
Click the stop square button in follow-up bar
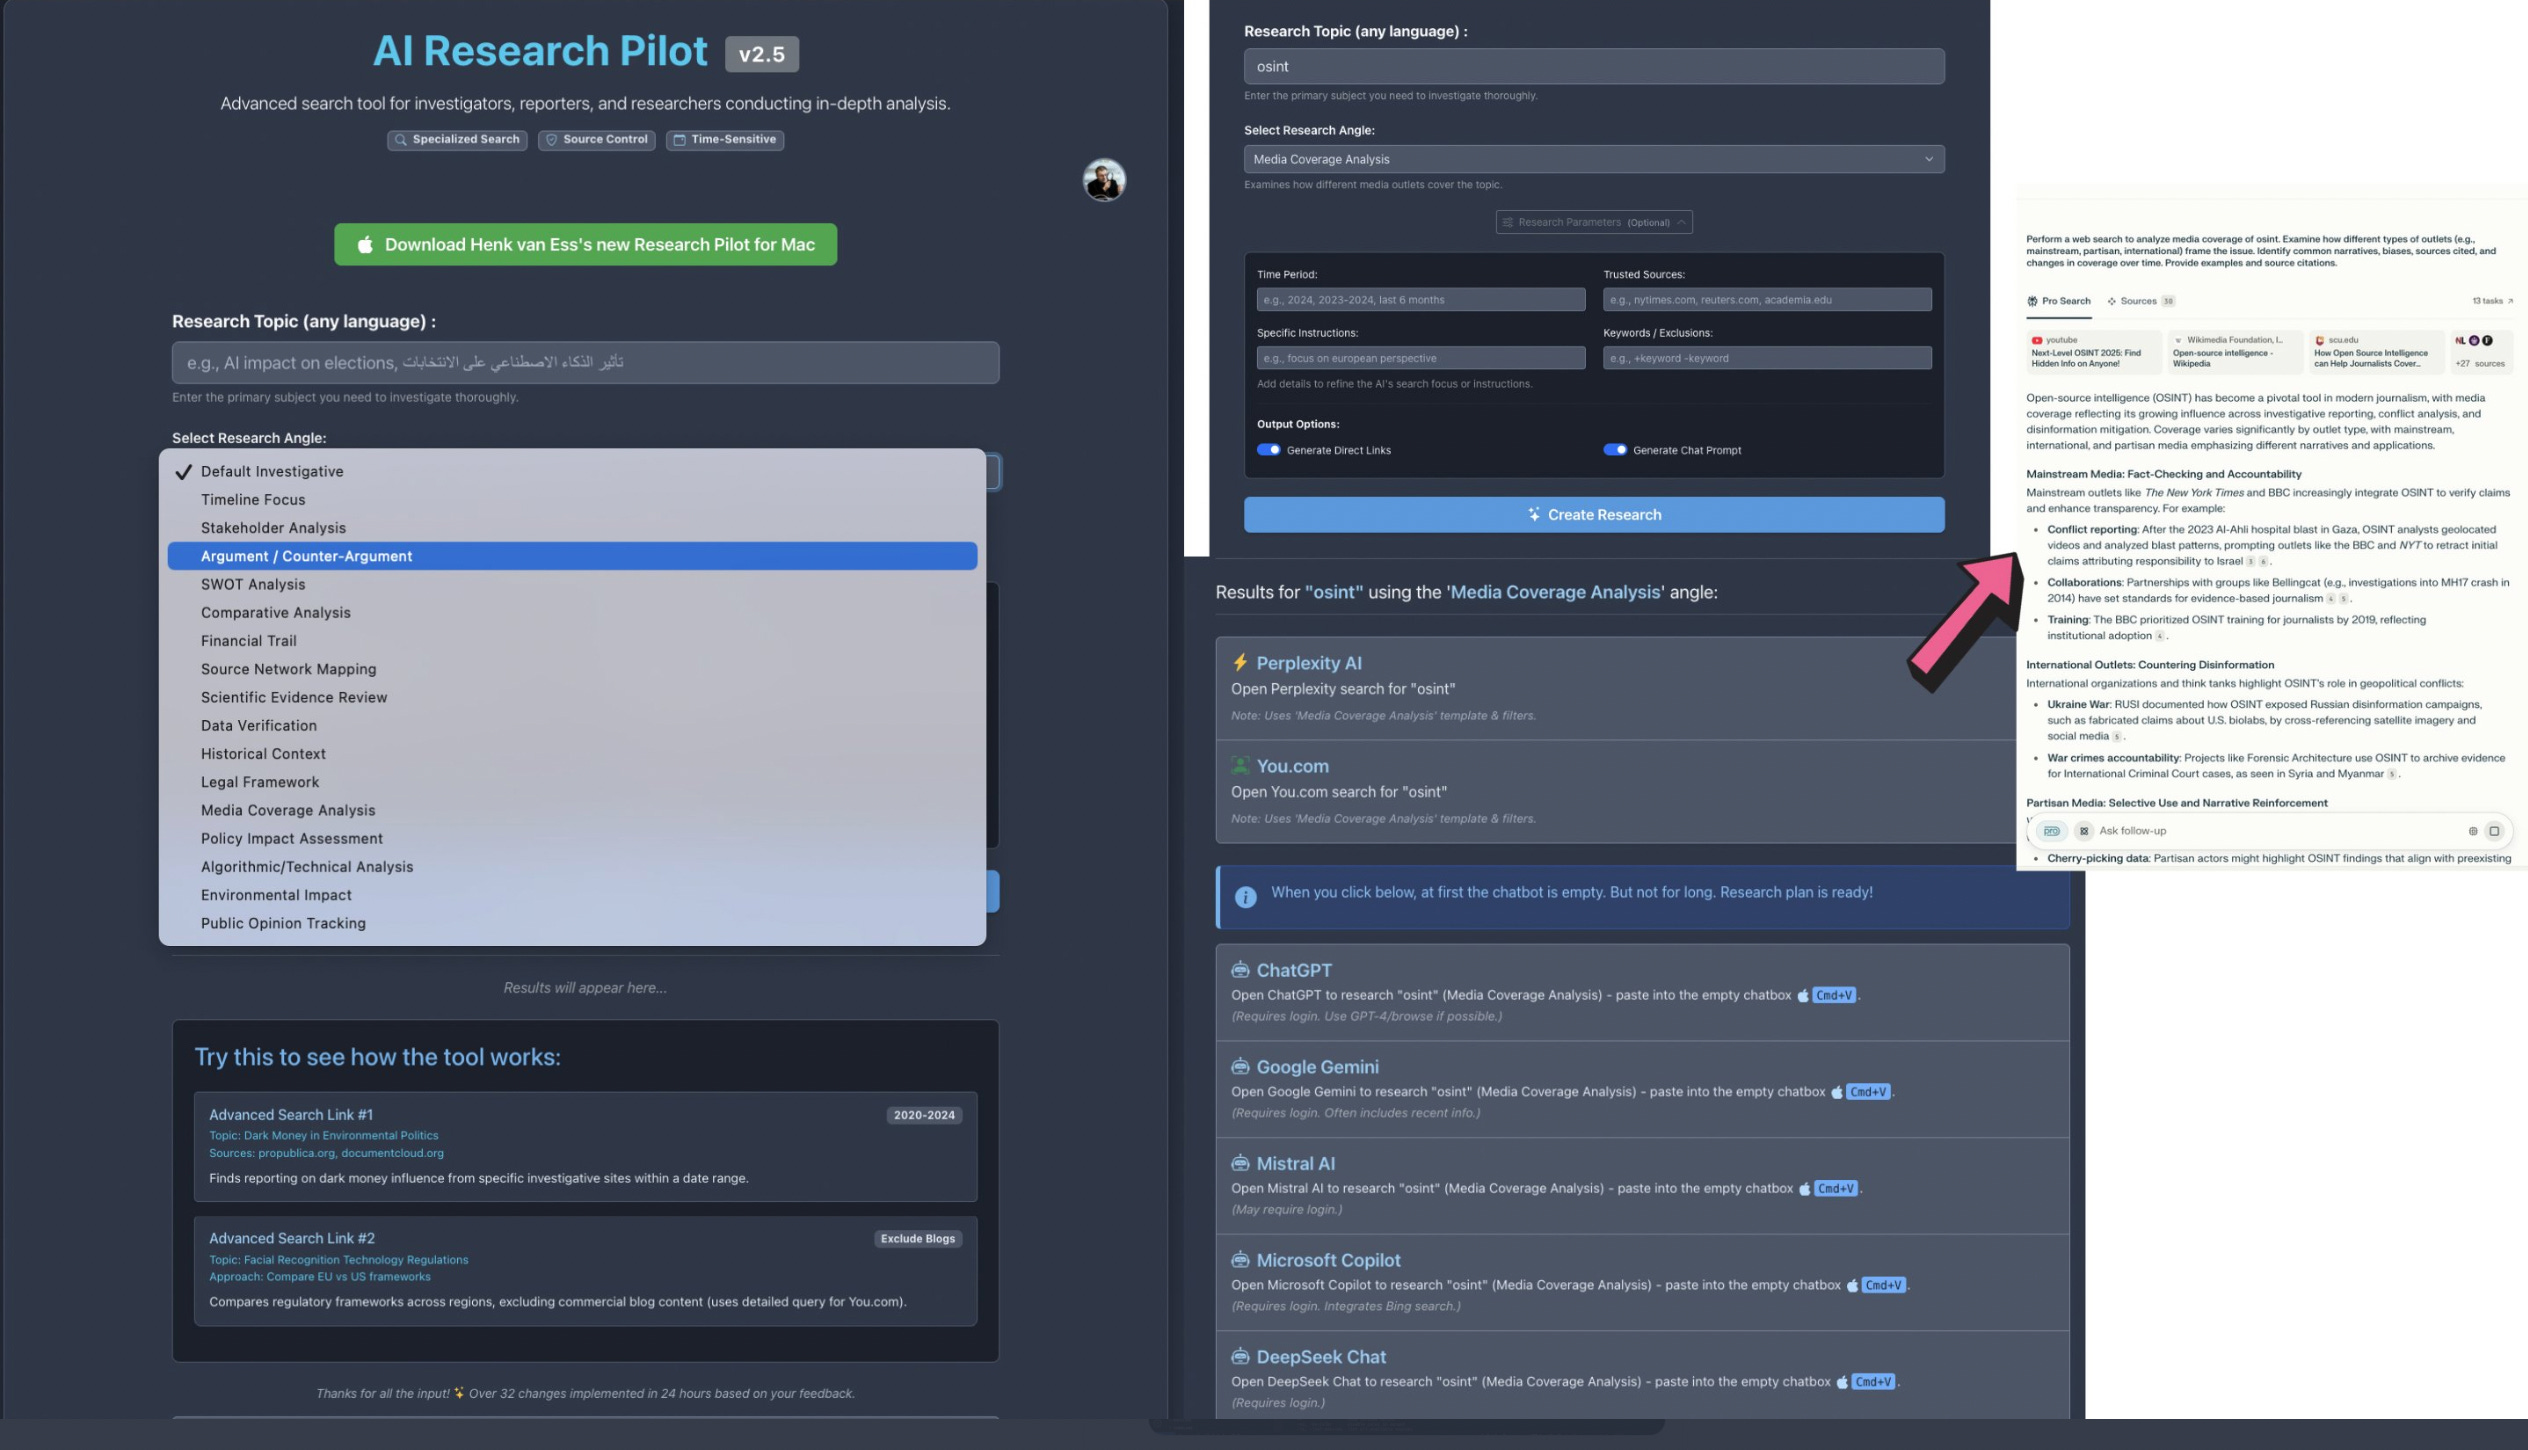click(2493, 831)
